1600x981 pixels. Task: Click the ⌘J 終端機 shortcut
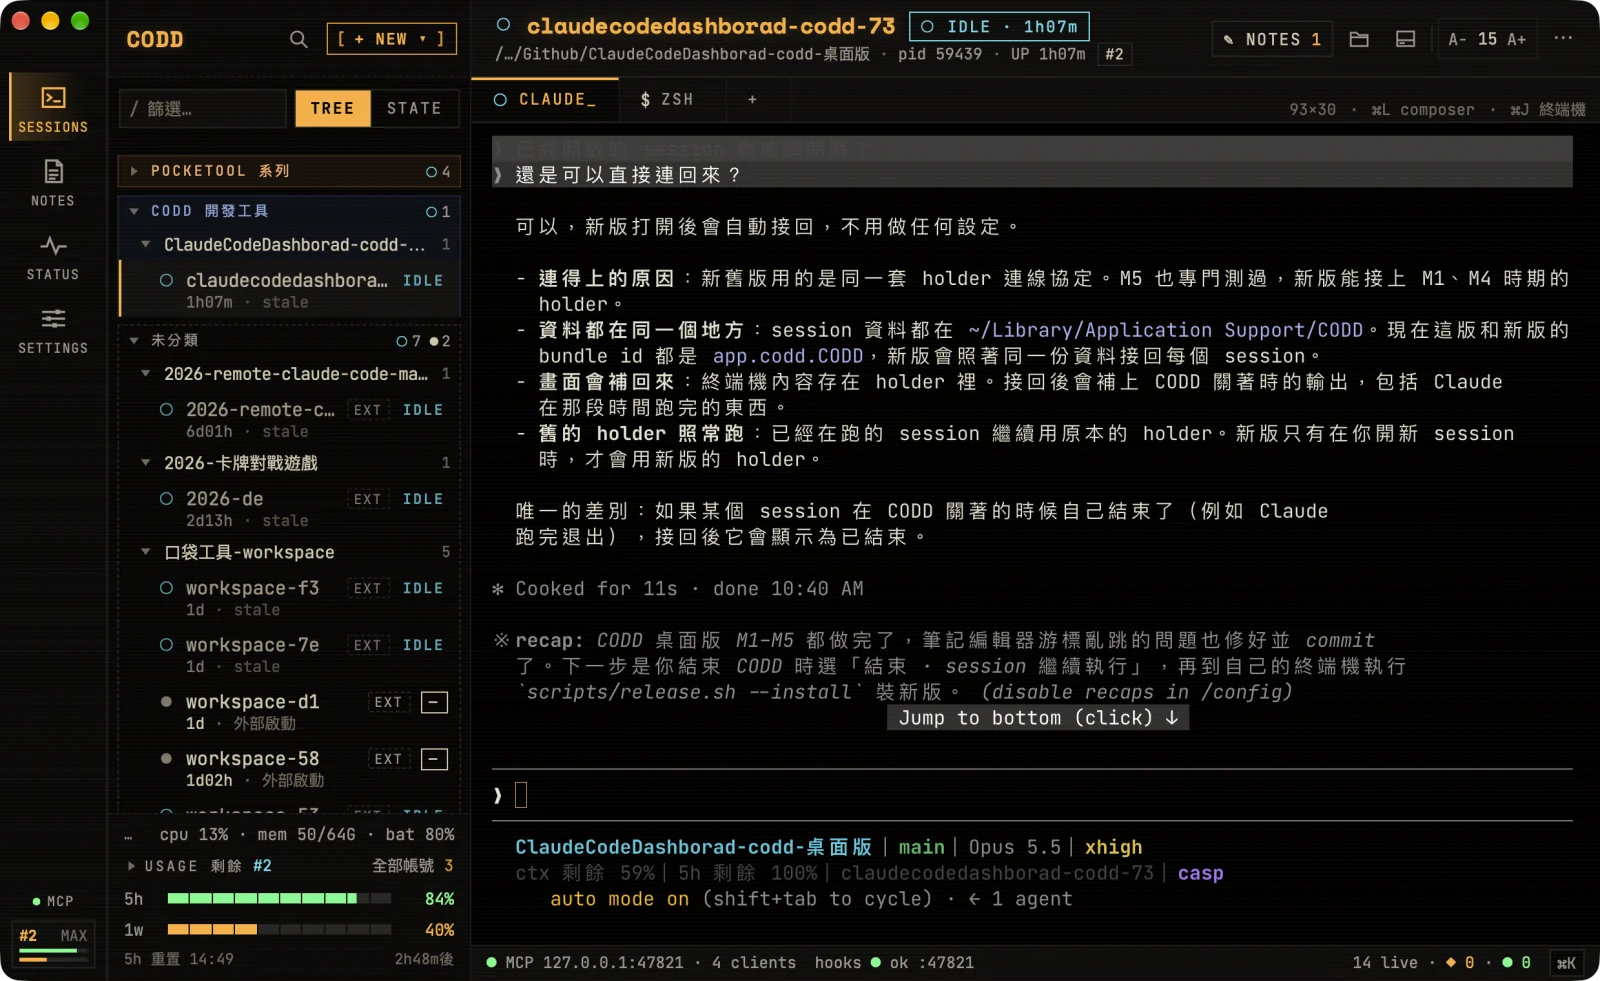pos(1548,110)
